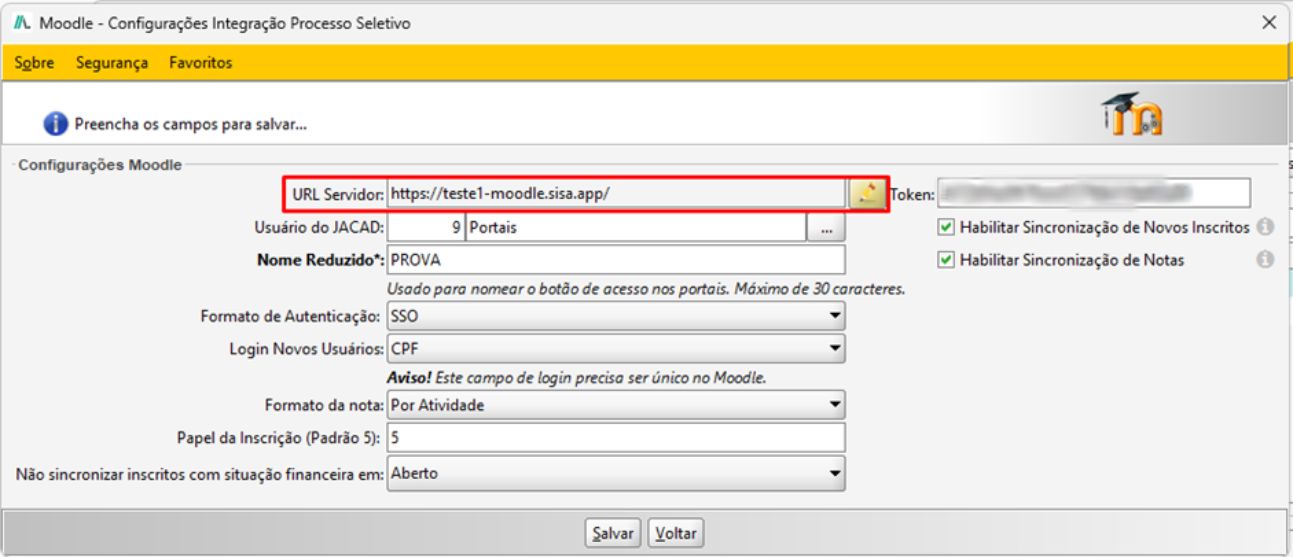1293x557 pixels.
Task: Click the Usuário do JACAD code field showing 9
Action: 425,228
